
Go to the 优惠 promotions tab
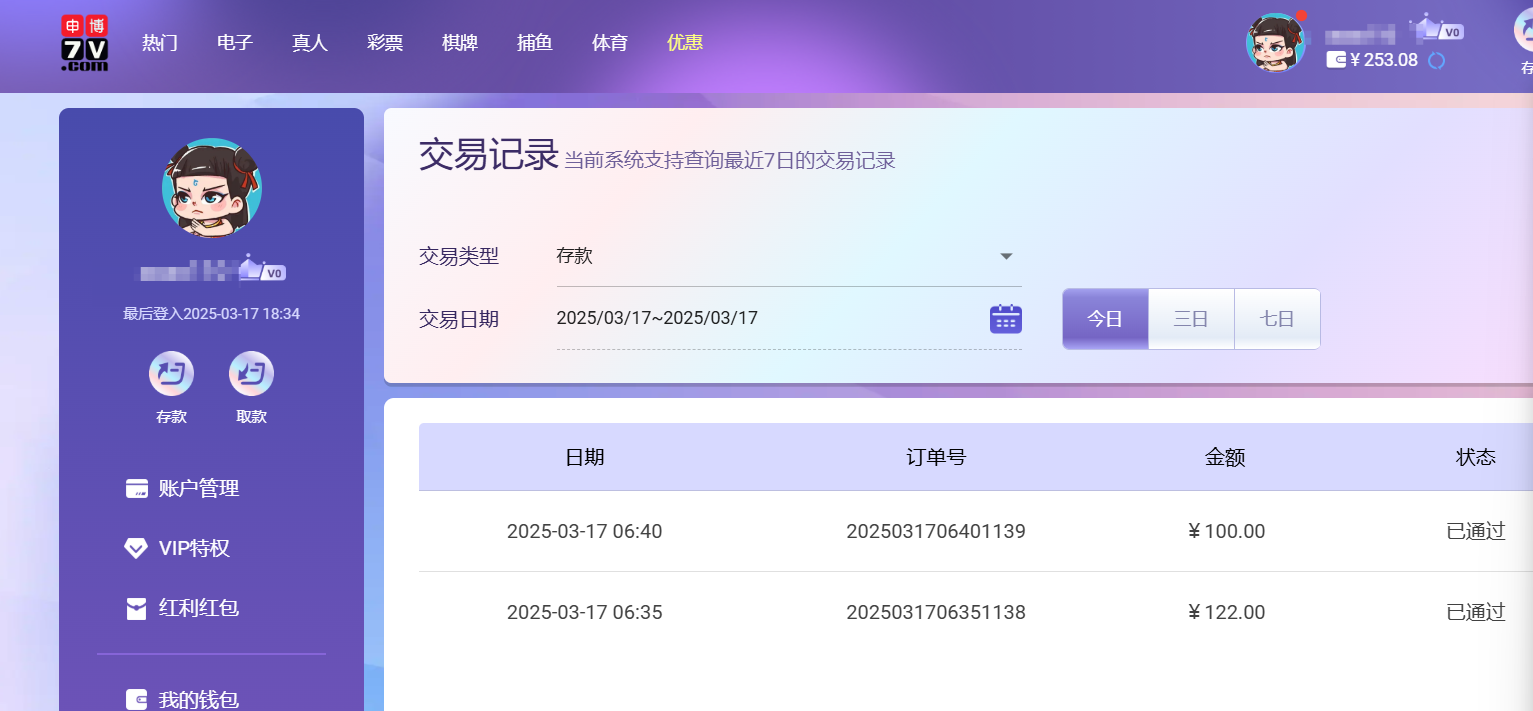click(685, 43)
